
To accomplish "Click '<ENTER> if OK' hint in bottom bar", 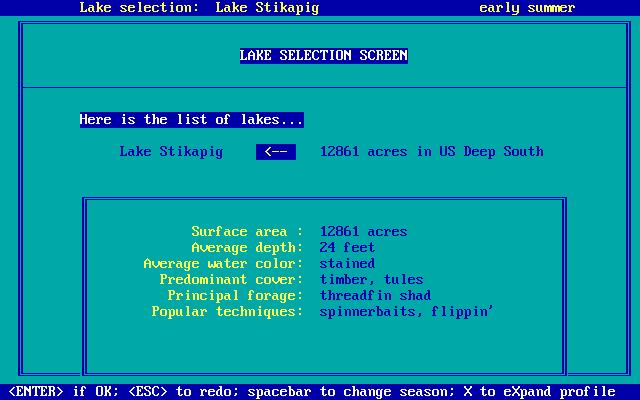I will pos(63,392).
